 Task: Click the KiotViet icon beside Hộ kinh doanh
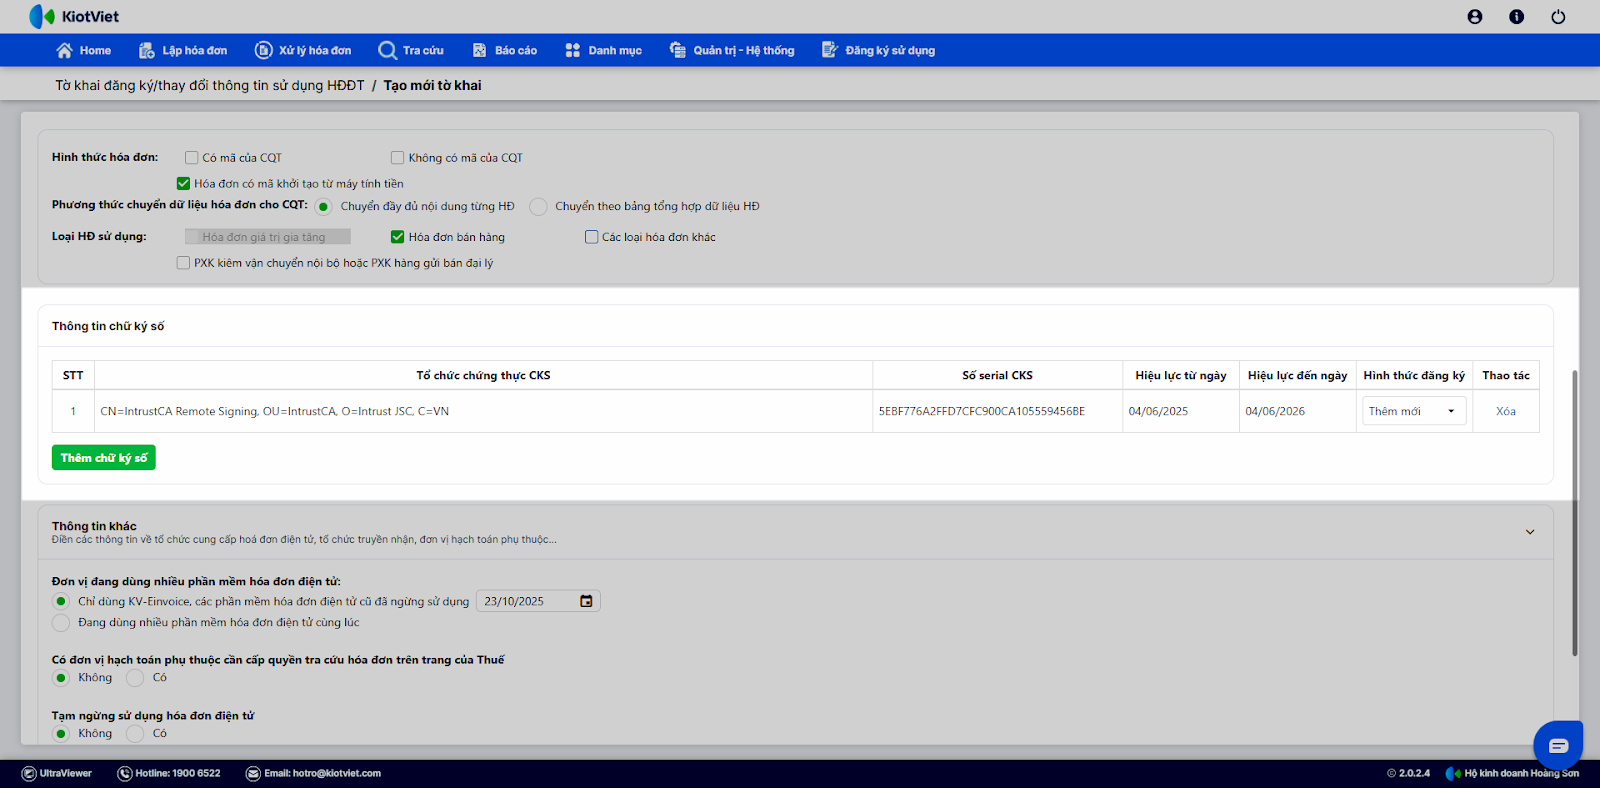point(1453,773)
